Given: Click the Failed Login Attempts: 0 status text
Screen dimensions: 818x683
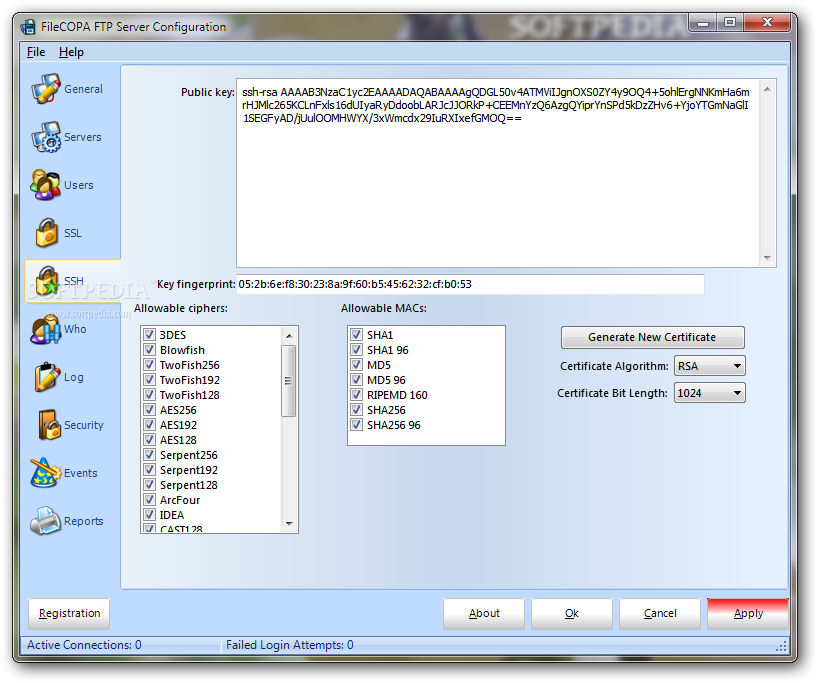Looking at the screenshot, I should coord(290,645).
